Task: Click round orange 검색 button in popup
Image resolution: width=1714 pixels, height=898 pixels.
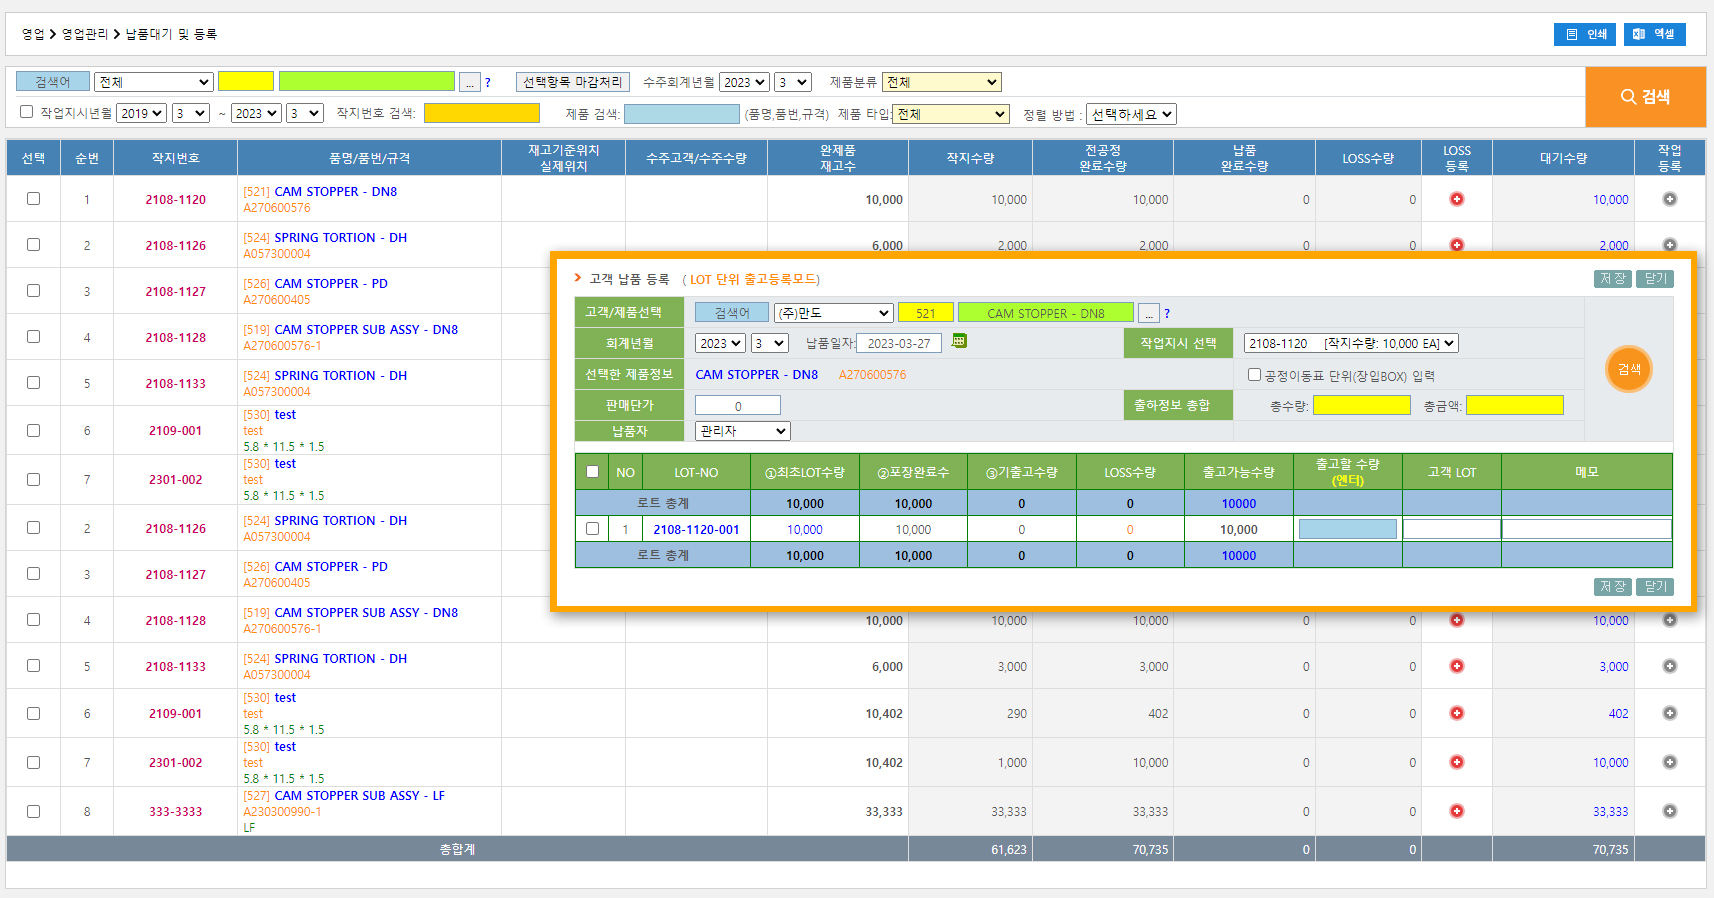Action: tap(1628, 369)
